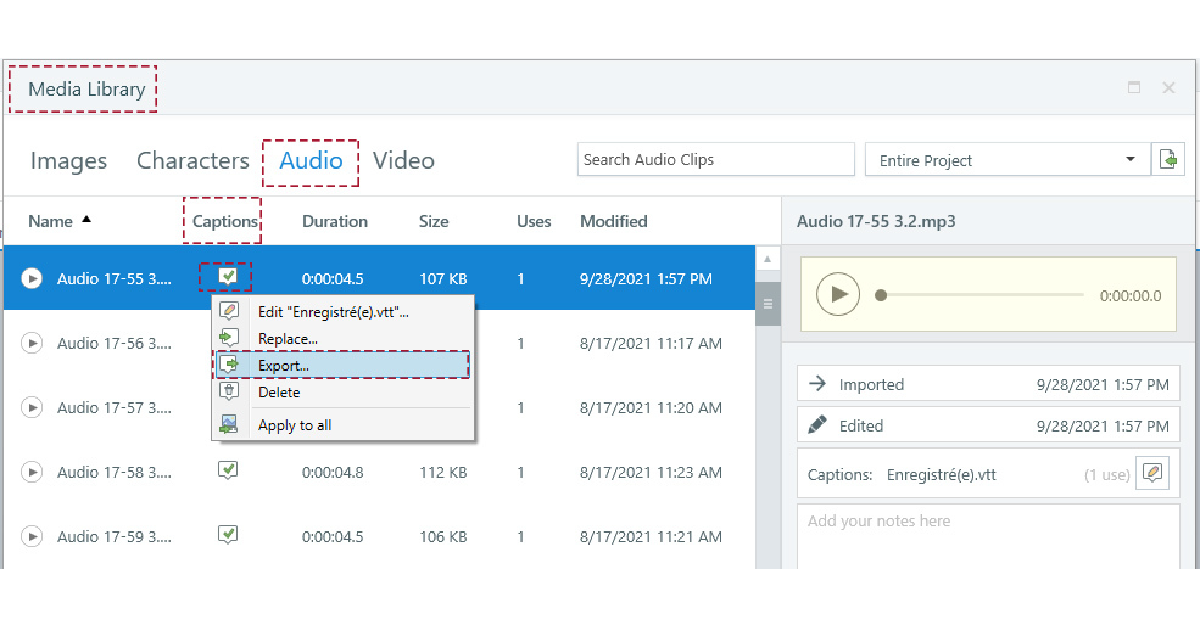Click the 8/17/2021 11:20 AM modified date
Screen dimensions: 1200x627
(651, 407)
